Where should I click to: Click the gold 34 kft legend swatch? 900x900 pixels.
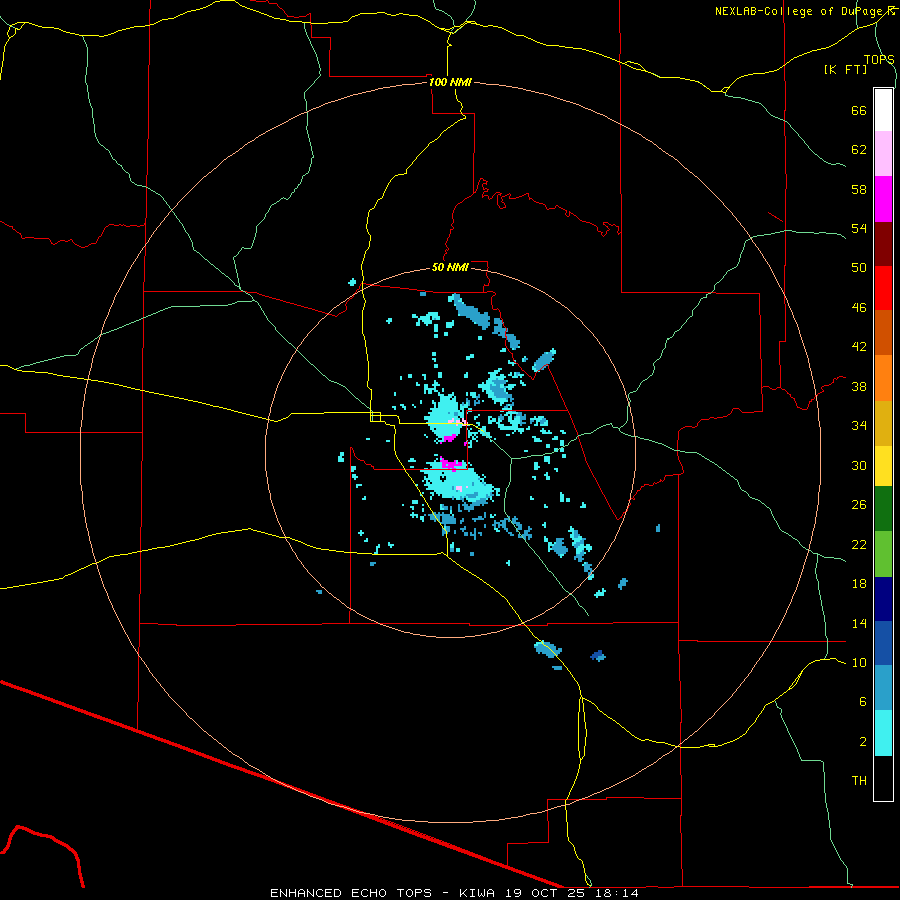(883, 423)
